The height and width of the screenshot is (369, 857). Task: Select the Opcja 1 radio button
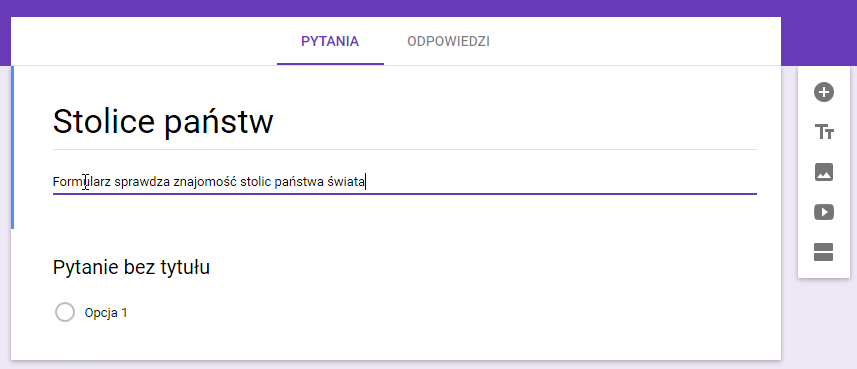click(65, 312)
